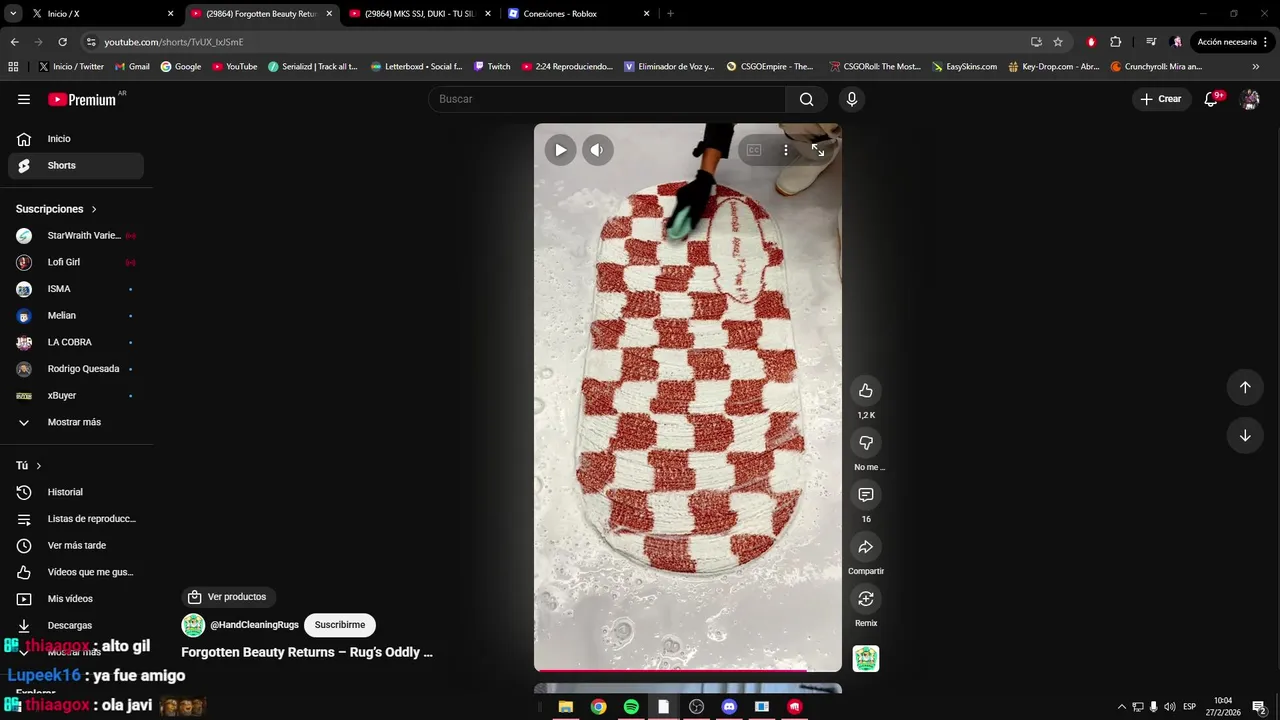Click the Short's red progress bar
Viewport: 1280px width, 720px height.
coord(688,670)
